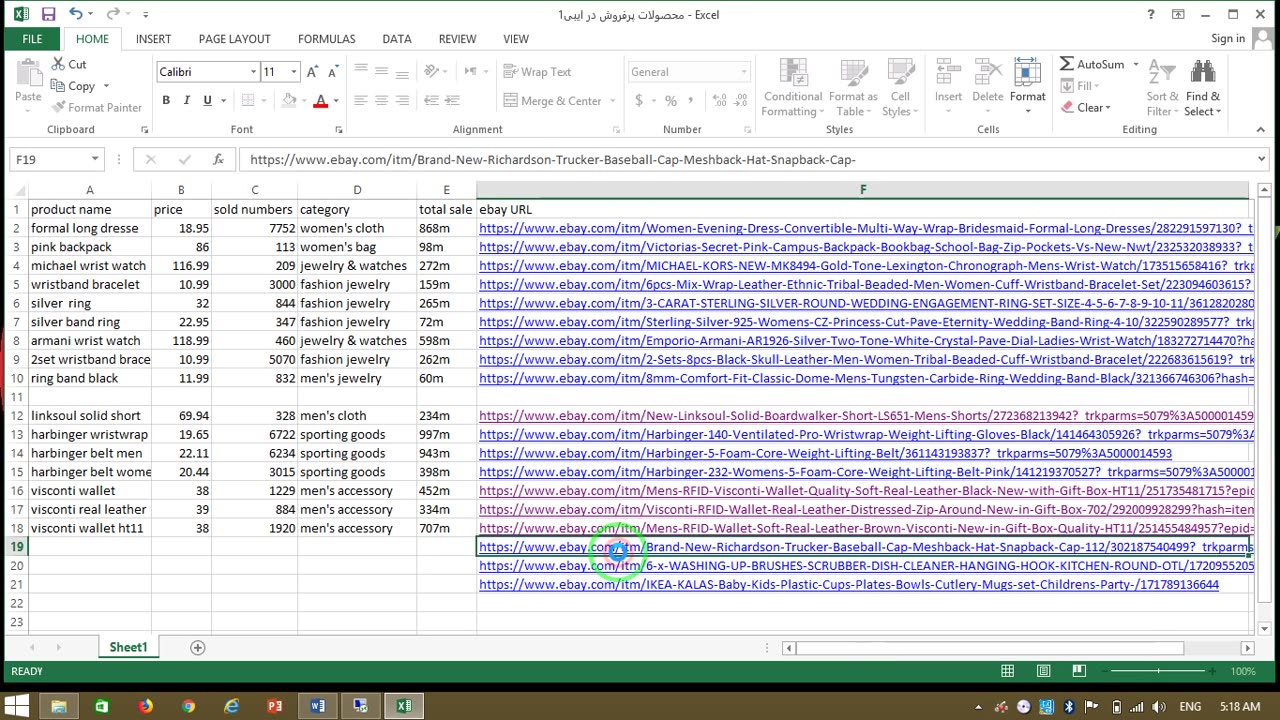Image resolution: width=1280 pixels, height=720 pixels.
Task: Toggle Bold formatting
Action: click(166, 100)
